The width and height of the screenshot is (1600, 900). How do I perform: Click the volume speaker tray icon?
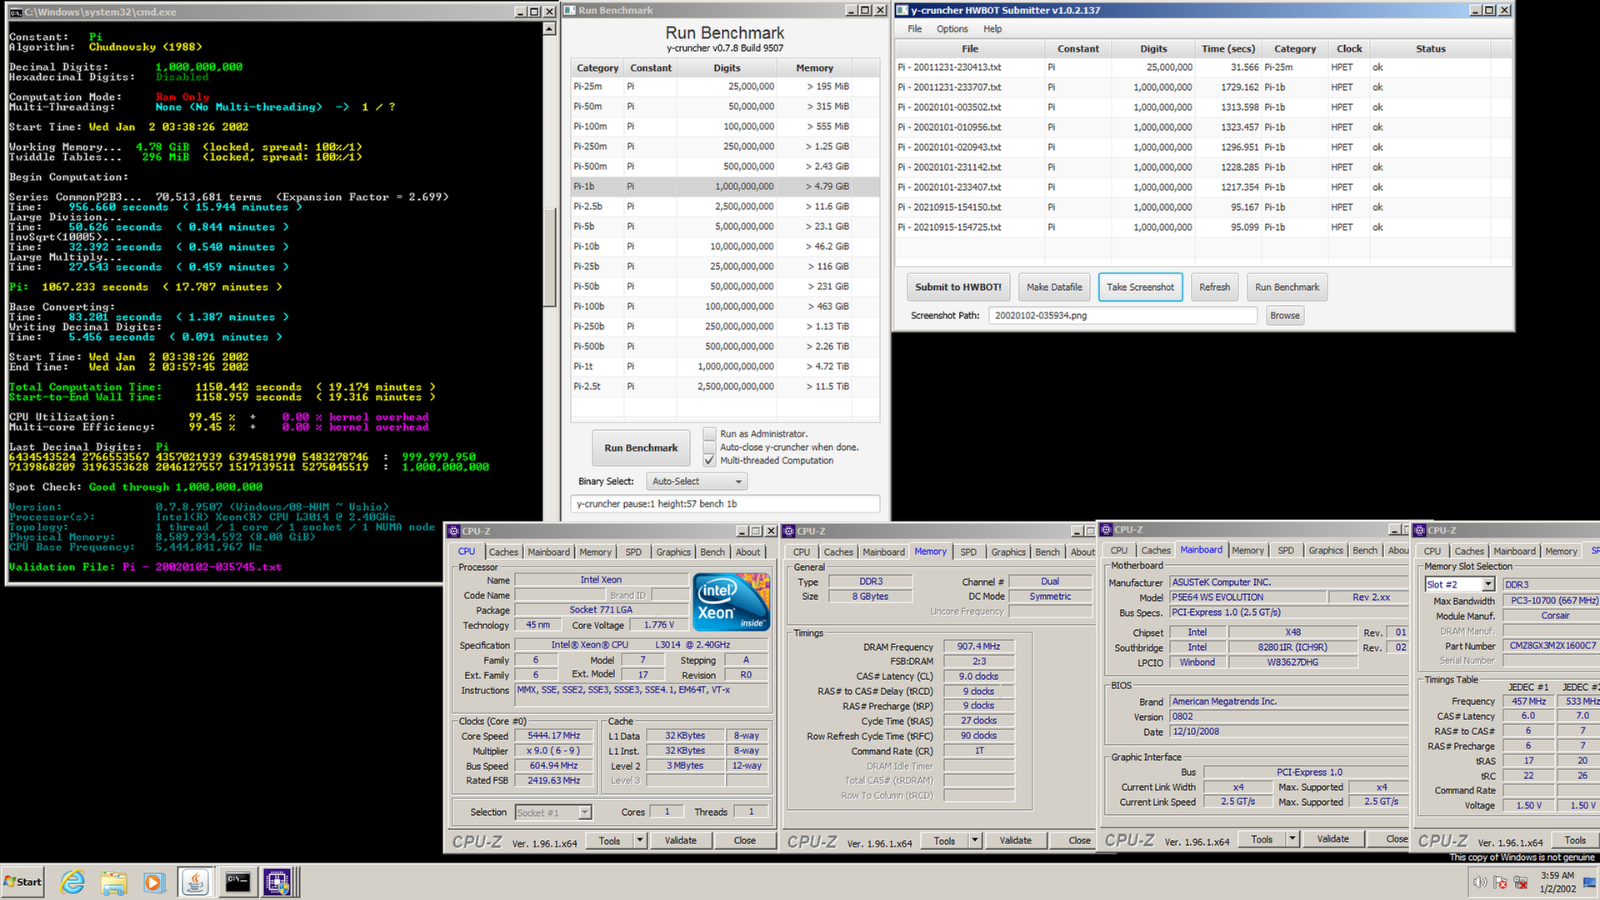(1479, 882)
